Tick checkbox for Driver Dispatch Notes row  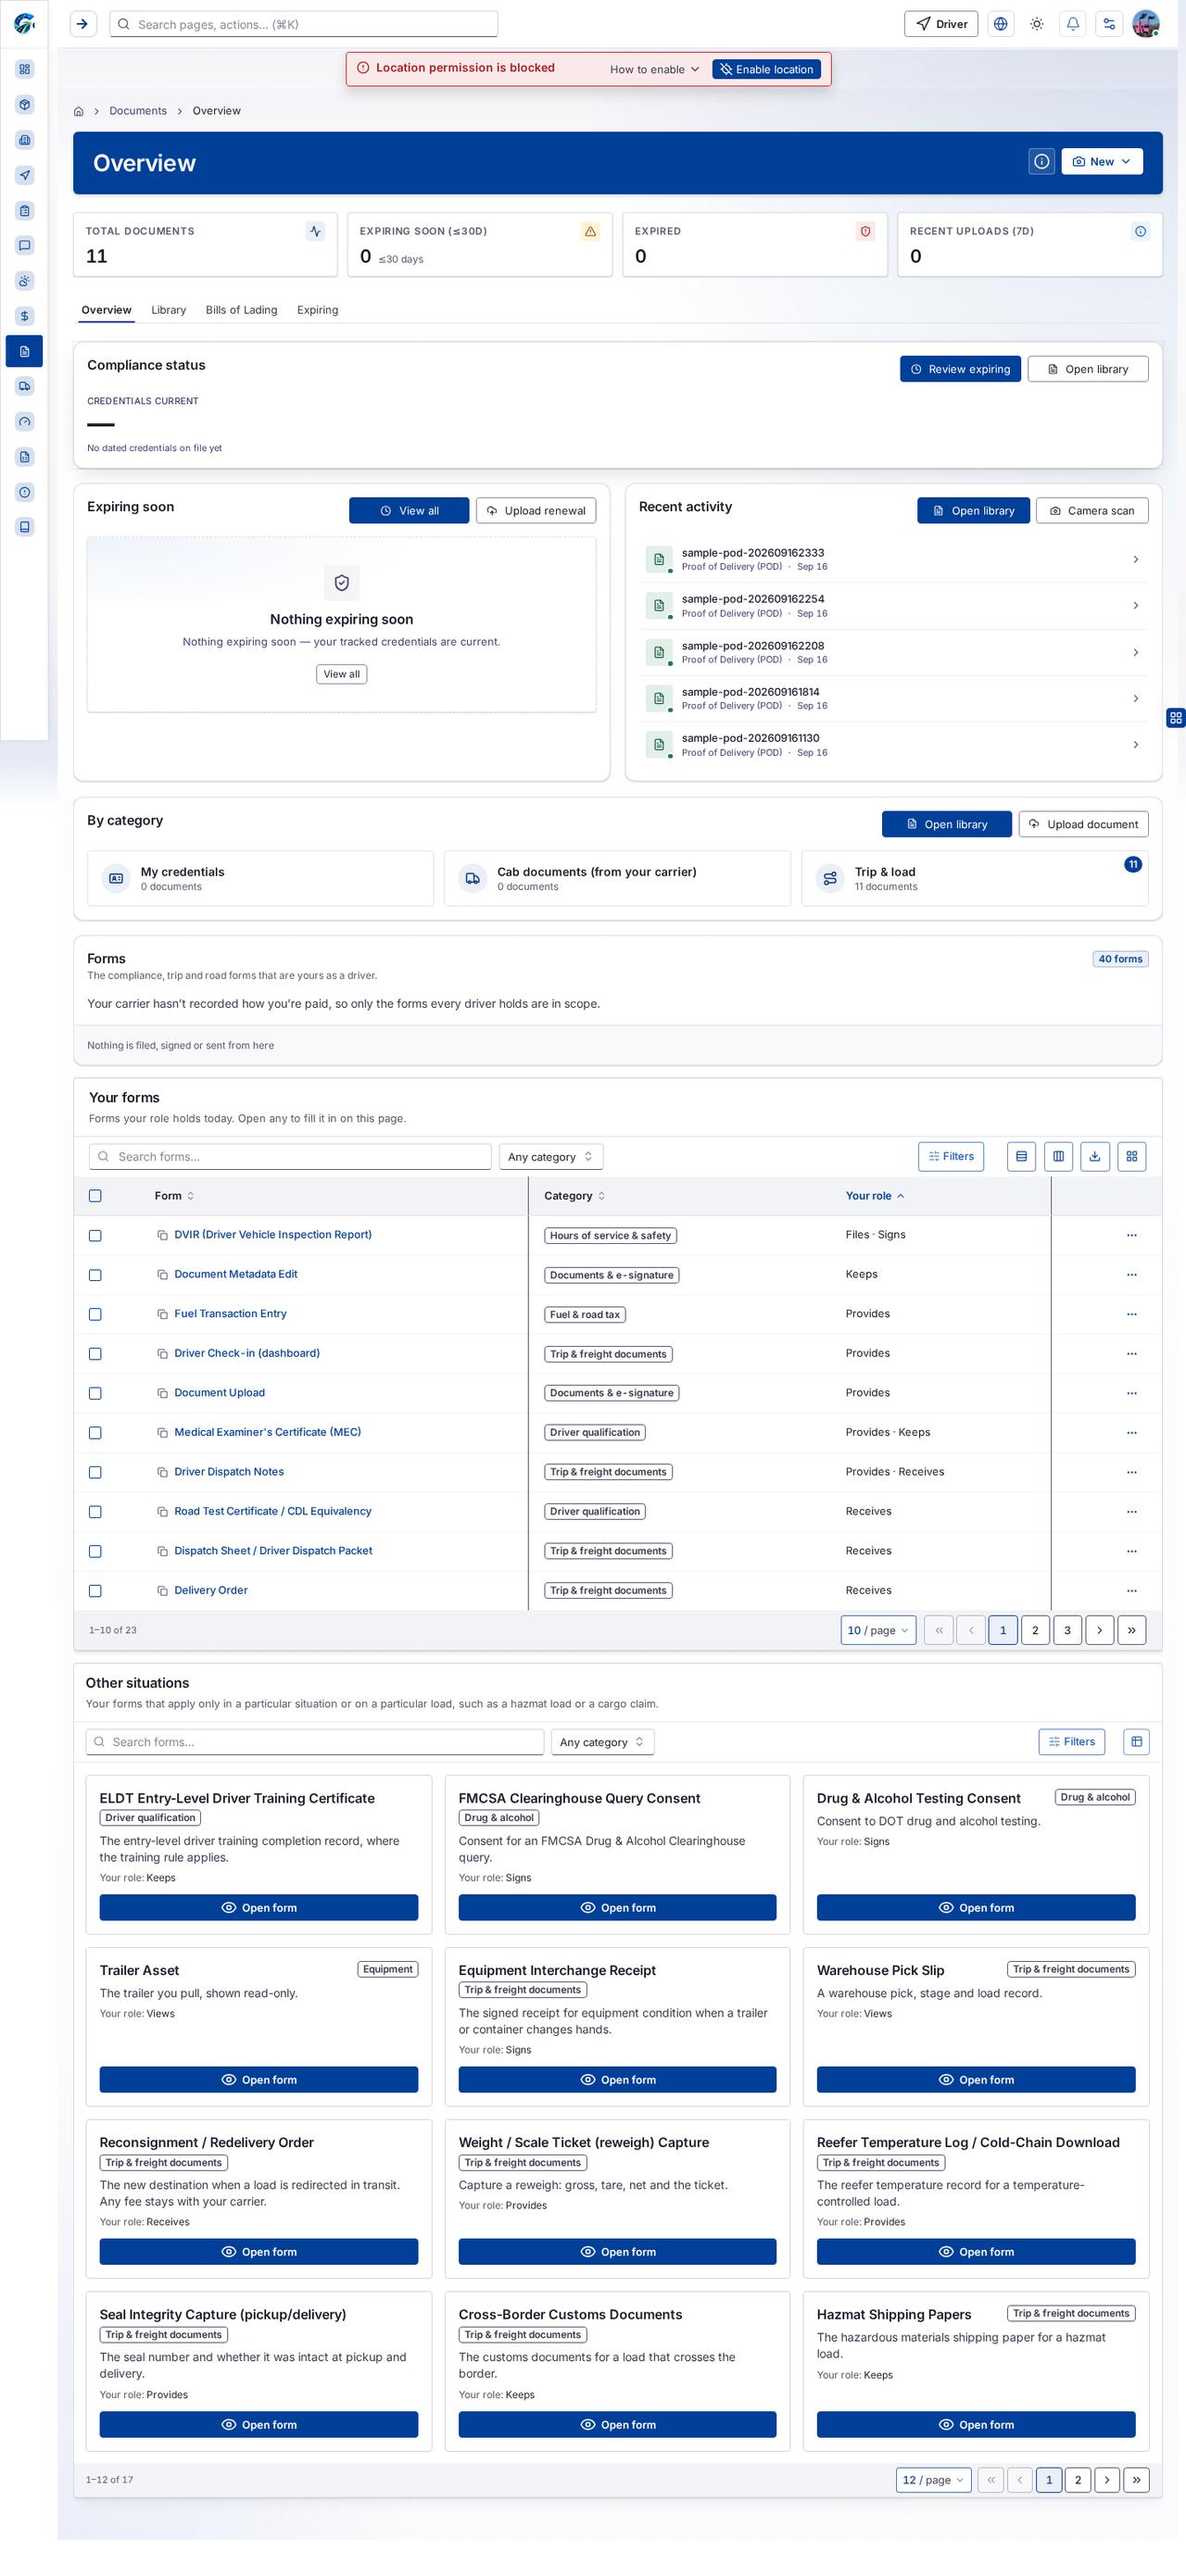(95, 1472)
